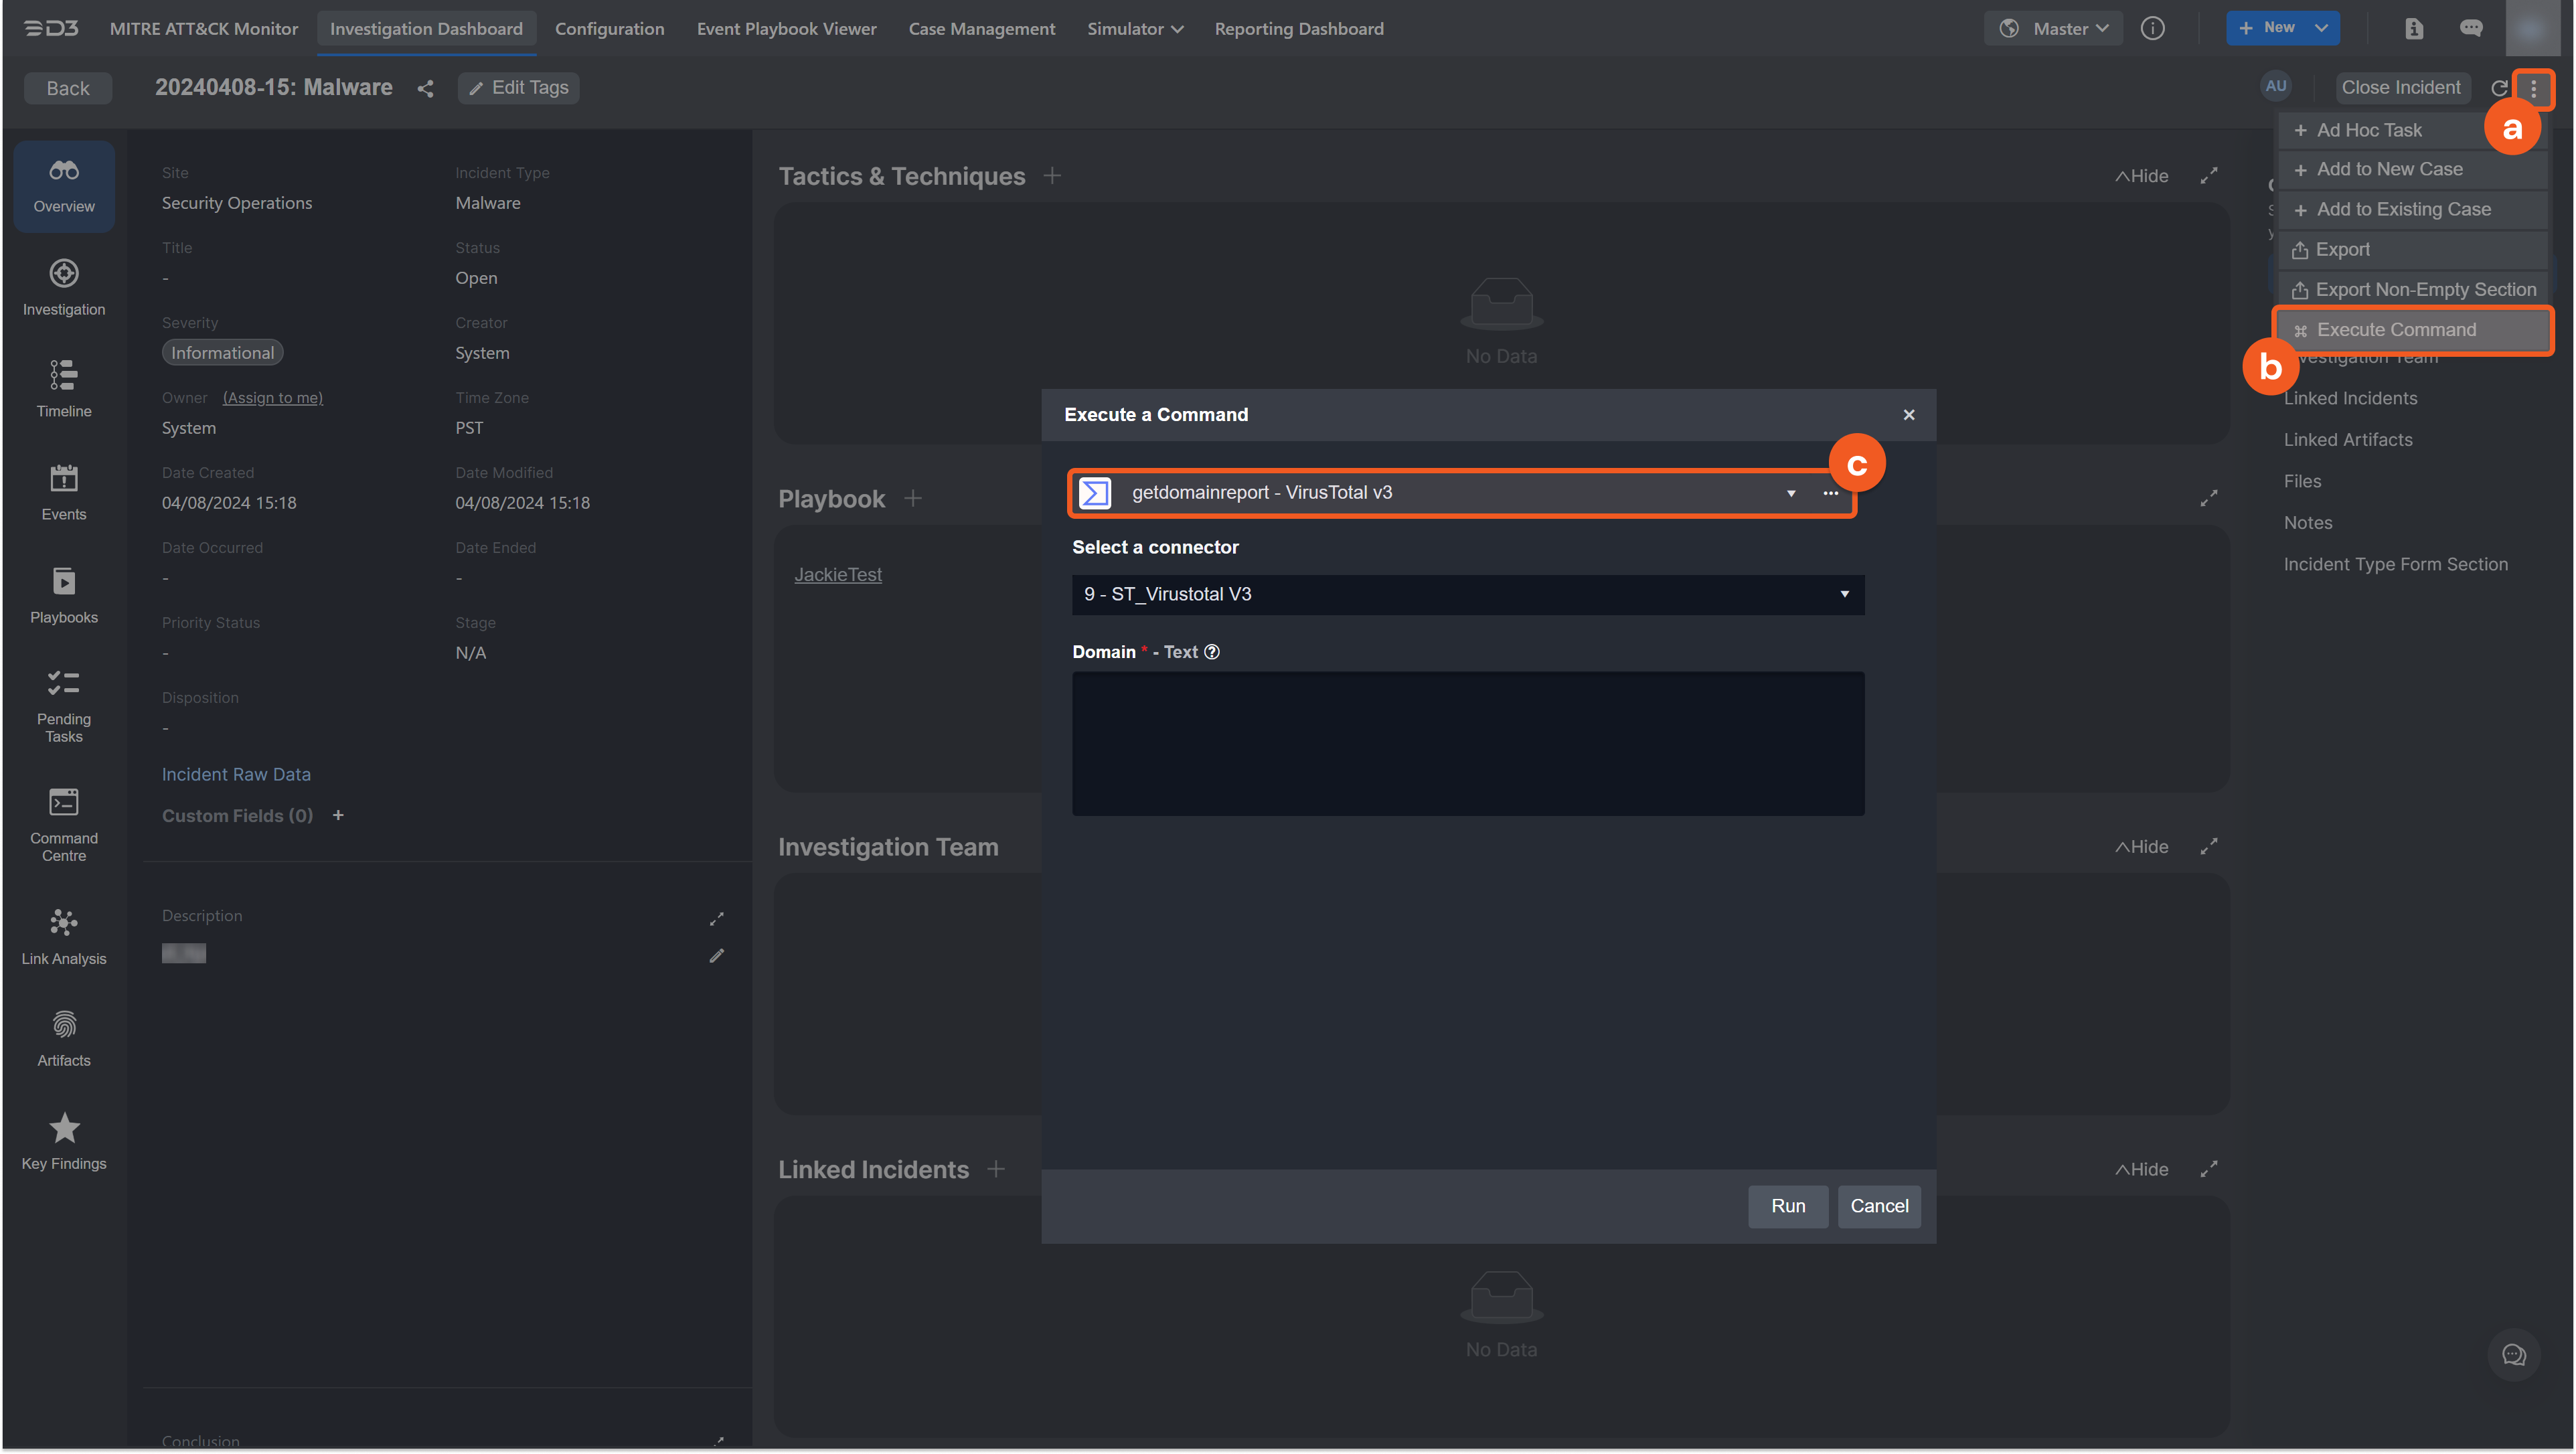Click the refresh icon near Close Incident
This screenshot has width=2576, height=1454.
(2498, 88)
